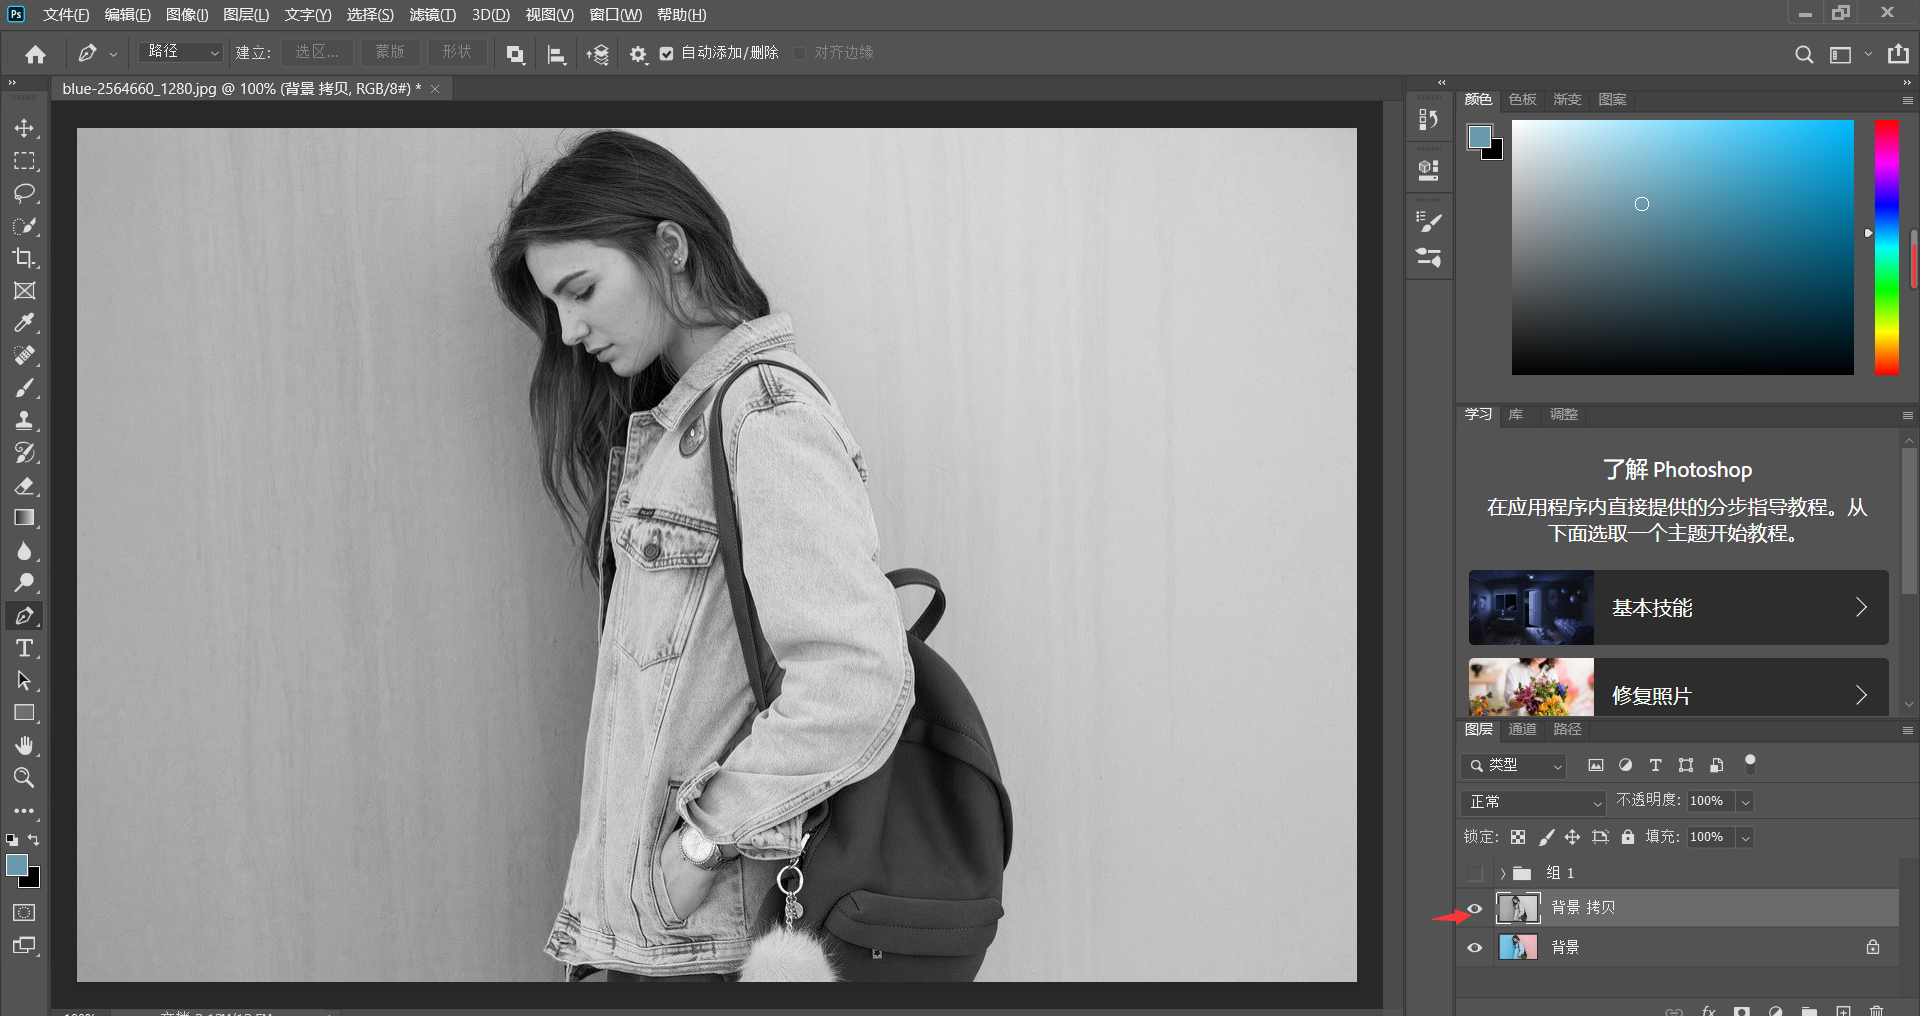Open the 正常 blend mode dropdown
The width and height of the screenshot is (1920, 1016).
coord(1532,802)
